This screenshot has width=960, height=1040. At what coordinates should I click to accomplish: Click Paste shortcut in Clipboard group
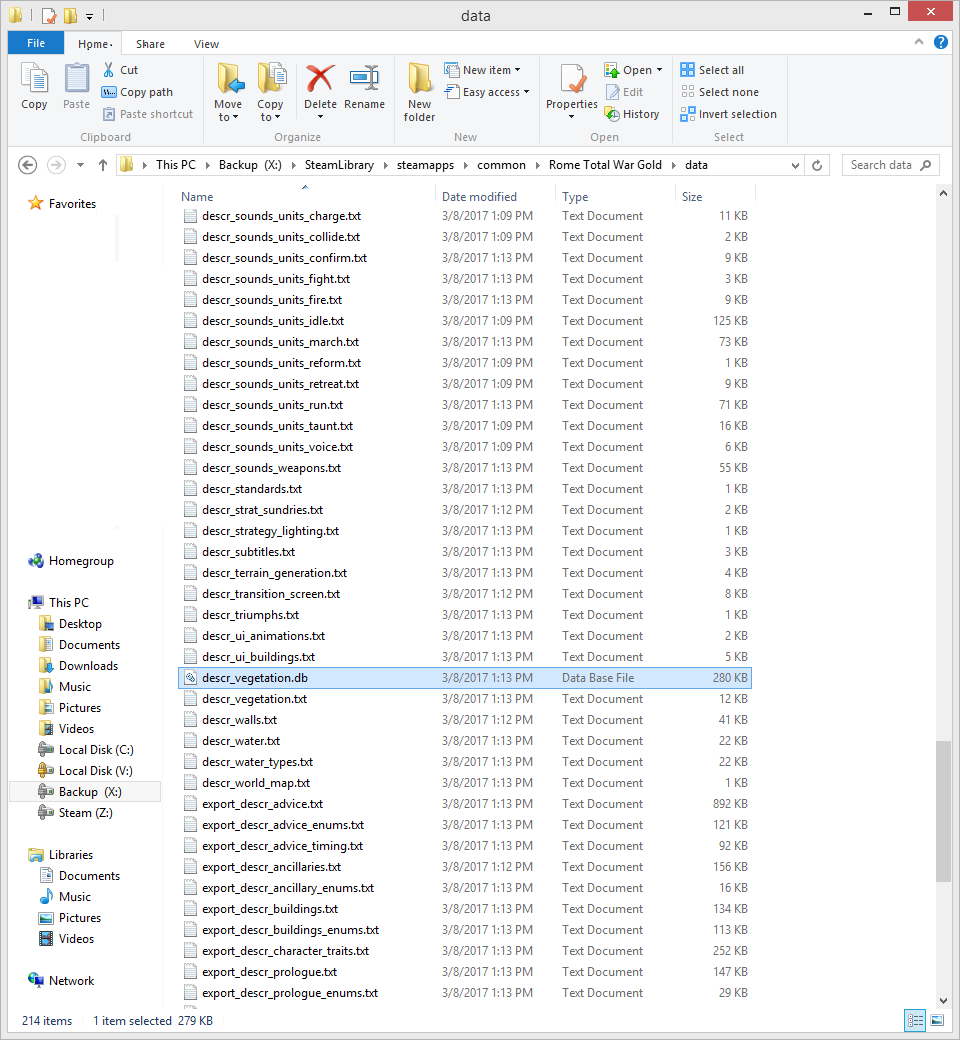[148, 114]
